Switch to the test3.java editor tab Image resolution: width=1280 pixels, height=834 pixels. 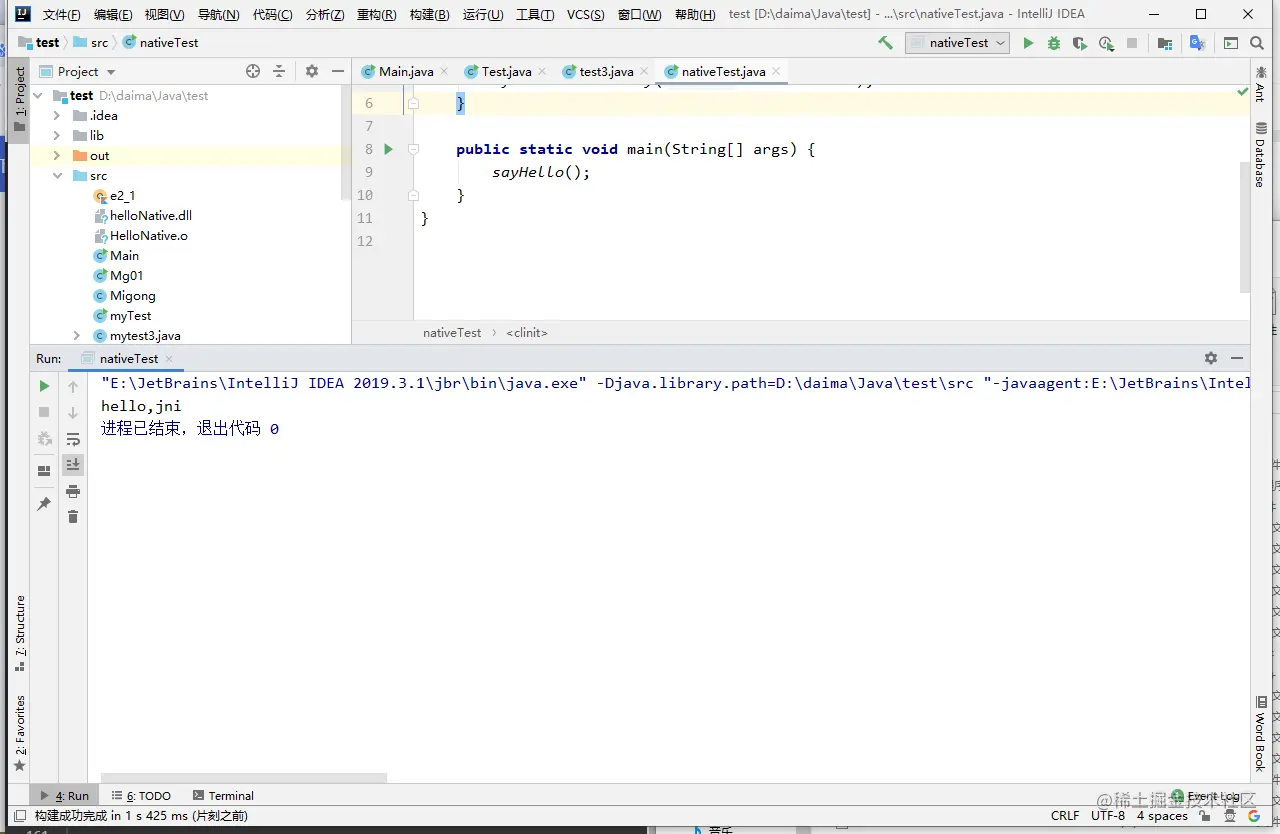606,71
